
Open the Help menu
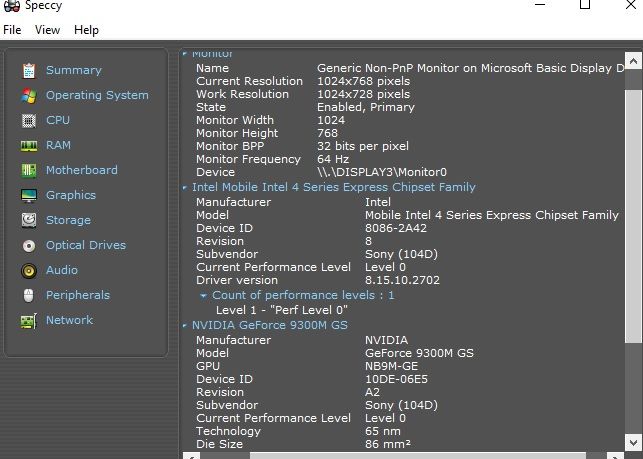(87, 30)
